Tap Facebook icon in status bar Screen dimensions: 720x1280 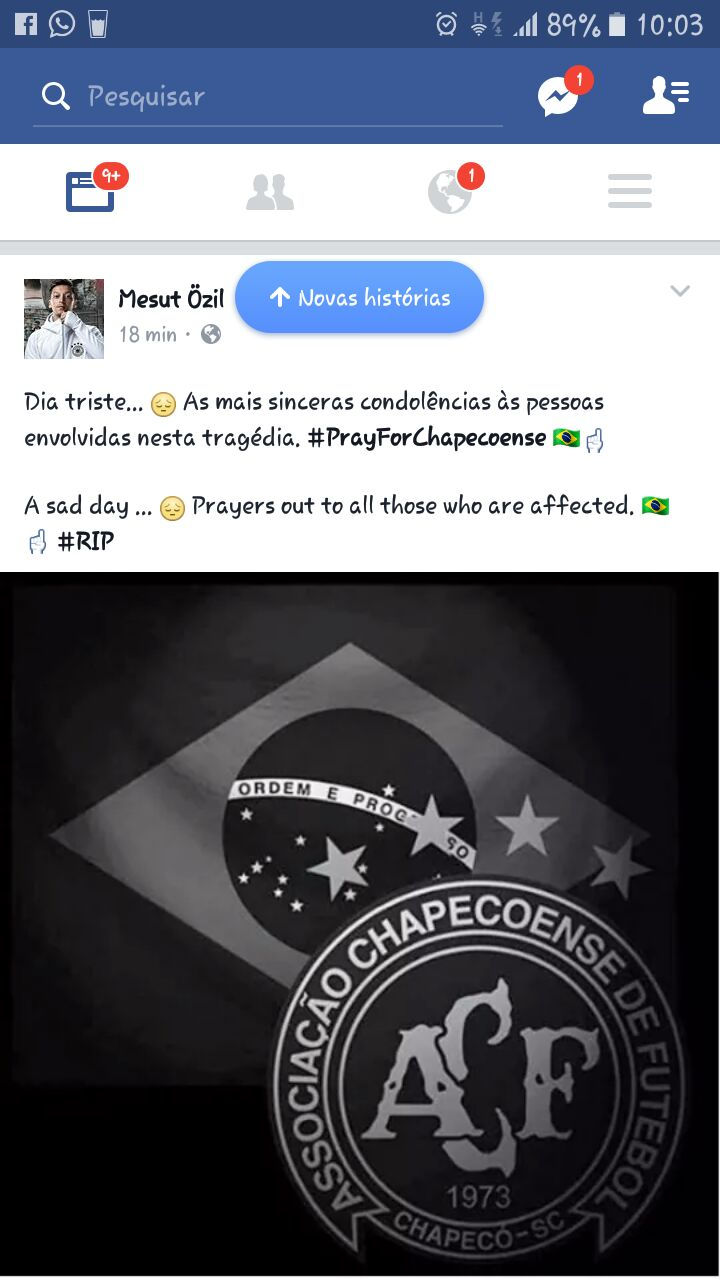point(25,24)
